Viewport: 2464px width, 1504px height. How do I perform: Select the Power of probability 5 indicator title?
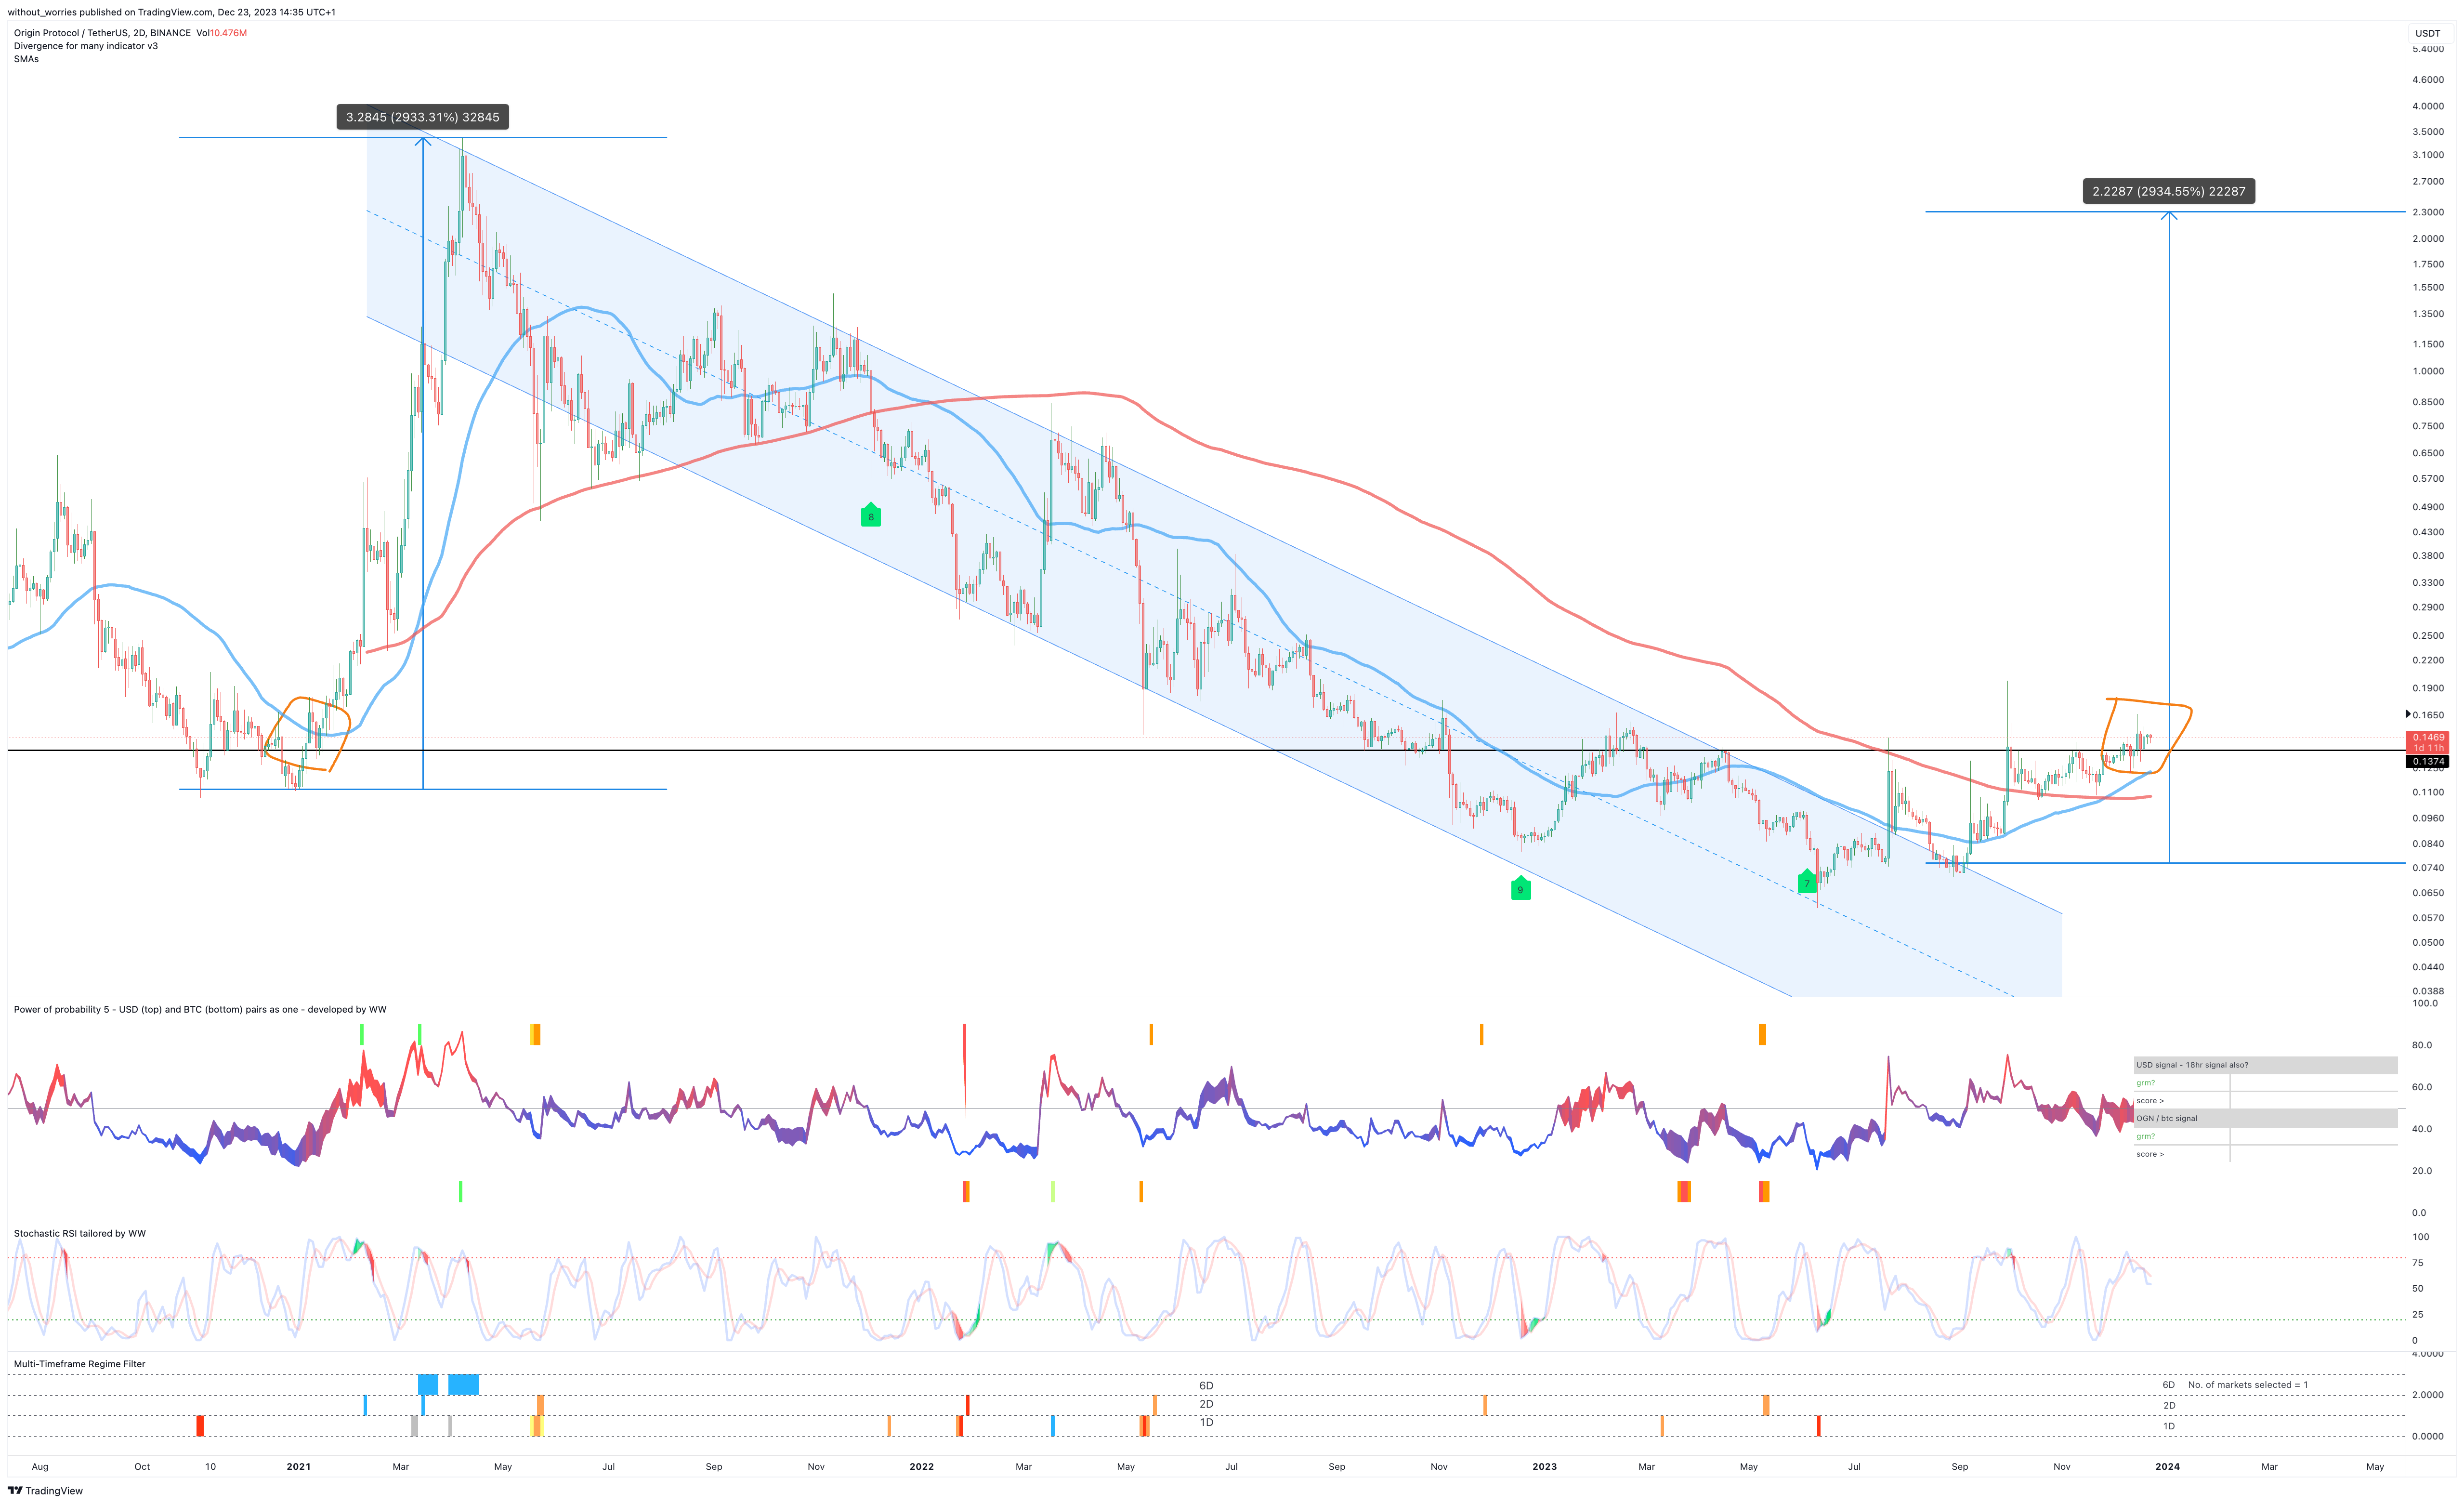tap(200, 1009)
